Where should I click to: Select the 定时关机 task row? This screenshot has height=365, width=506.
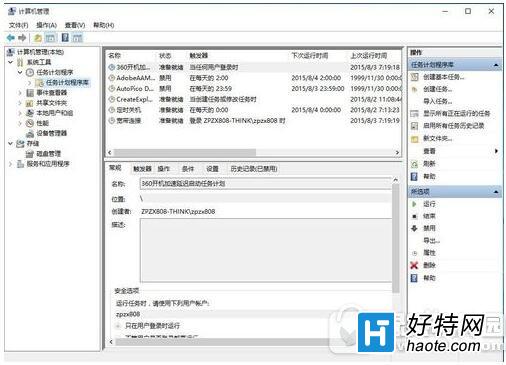254,110
